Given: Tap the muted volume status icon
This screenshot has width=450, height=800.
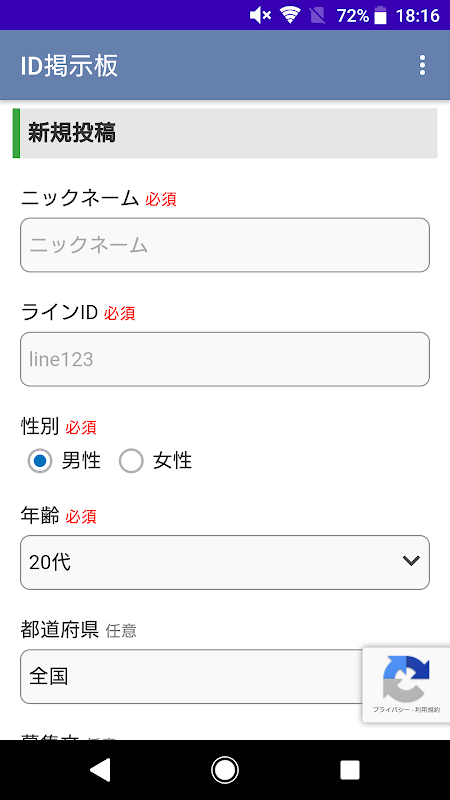Looking at the screenshot, I should (260, 16).
